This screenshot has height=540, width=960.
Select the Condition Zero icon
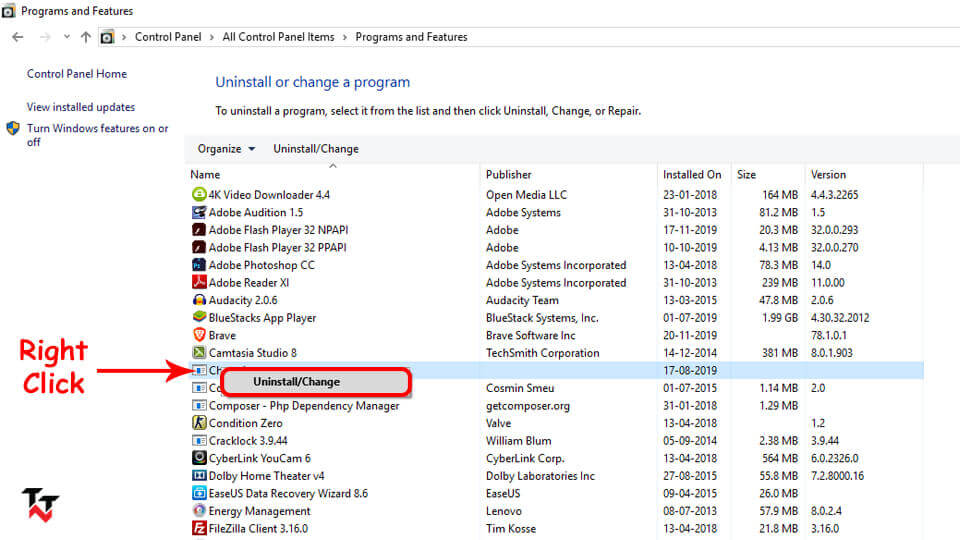pos(199,422)
